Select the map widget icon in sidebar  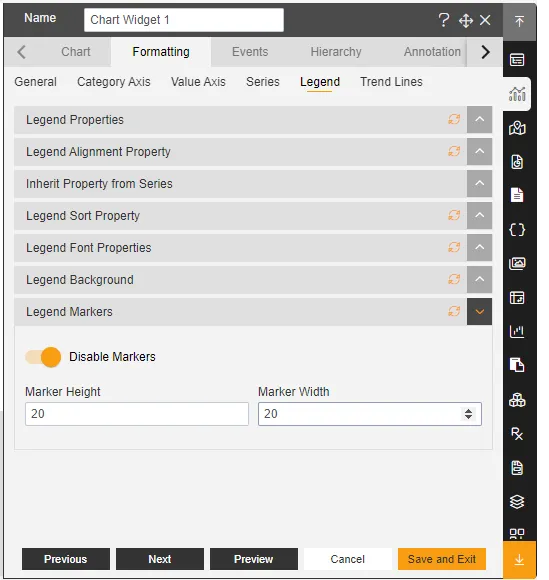tap(517, 128)
